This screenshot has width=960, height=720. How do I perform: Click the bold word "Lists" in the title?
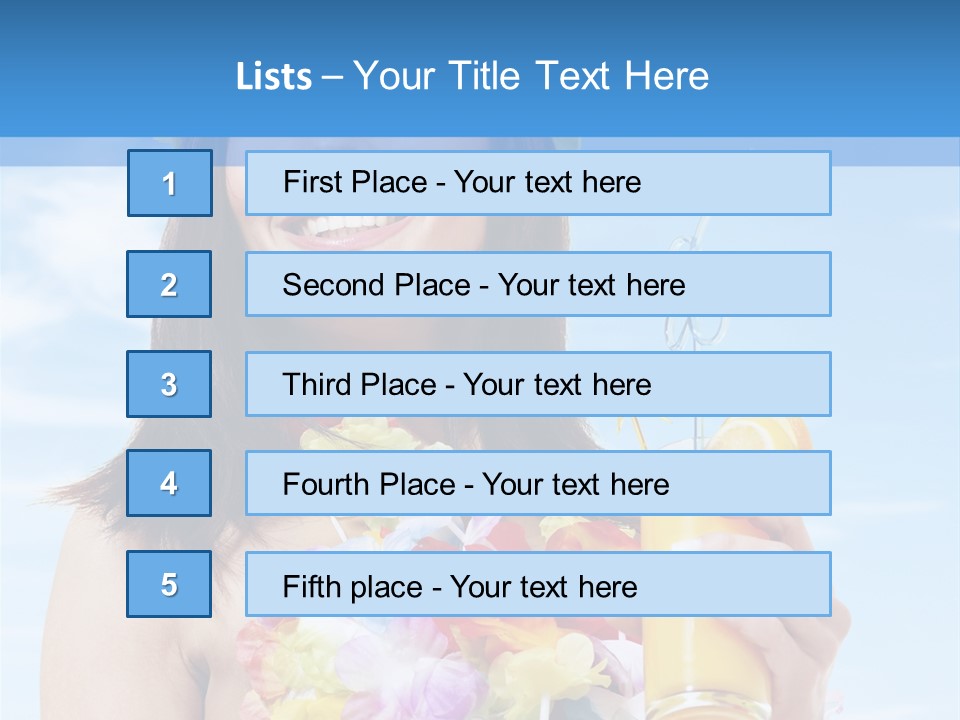(273, 77)
